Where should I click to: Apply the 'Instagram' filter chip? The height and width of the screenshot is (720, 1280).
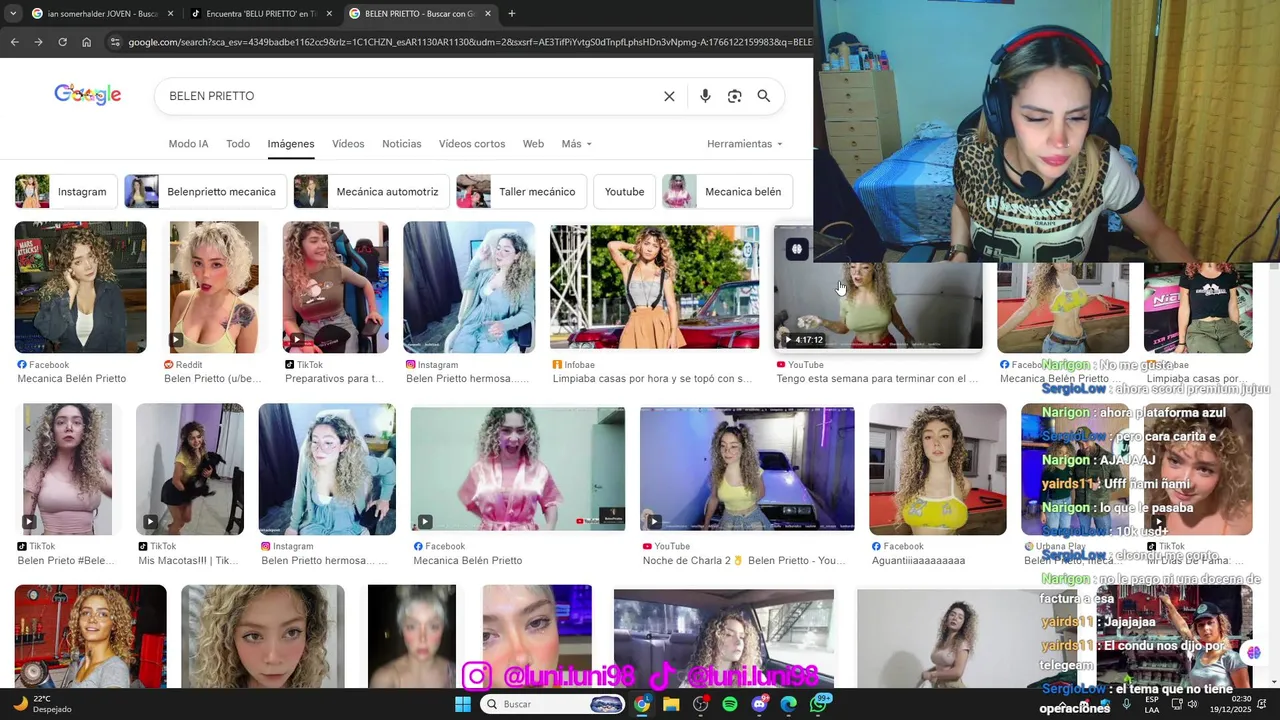point(66,191)
